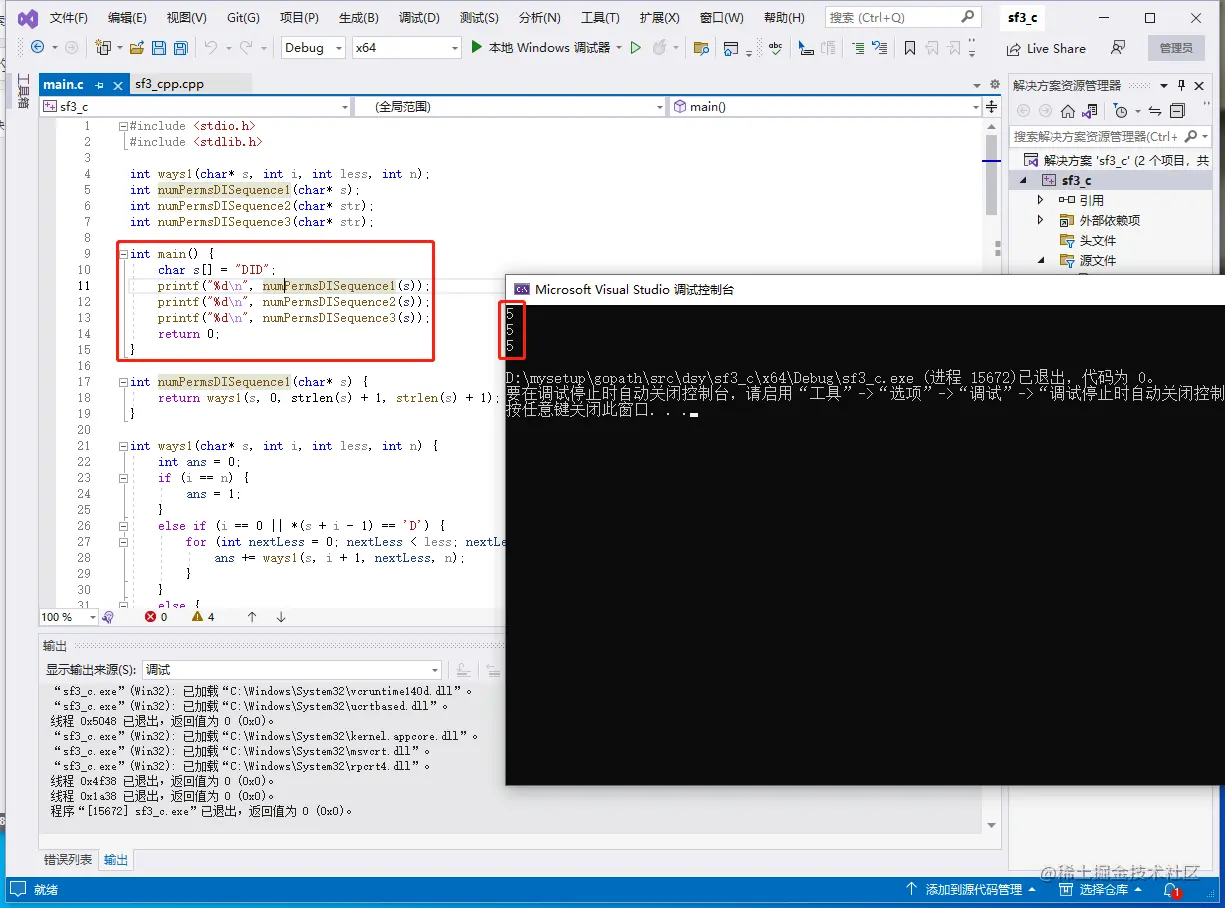This screenshot has width=1225, height=908.
Task: Click the Live Share button
Action: pyautogui.click(x=1046, y=48)
